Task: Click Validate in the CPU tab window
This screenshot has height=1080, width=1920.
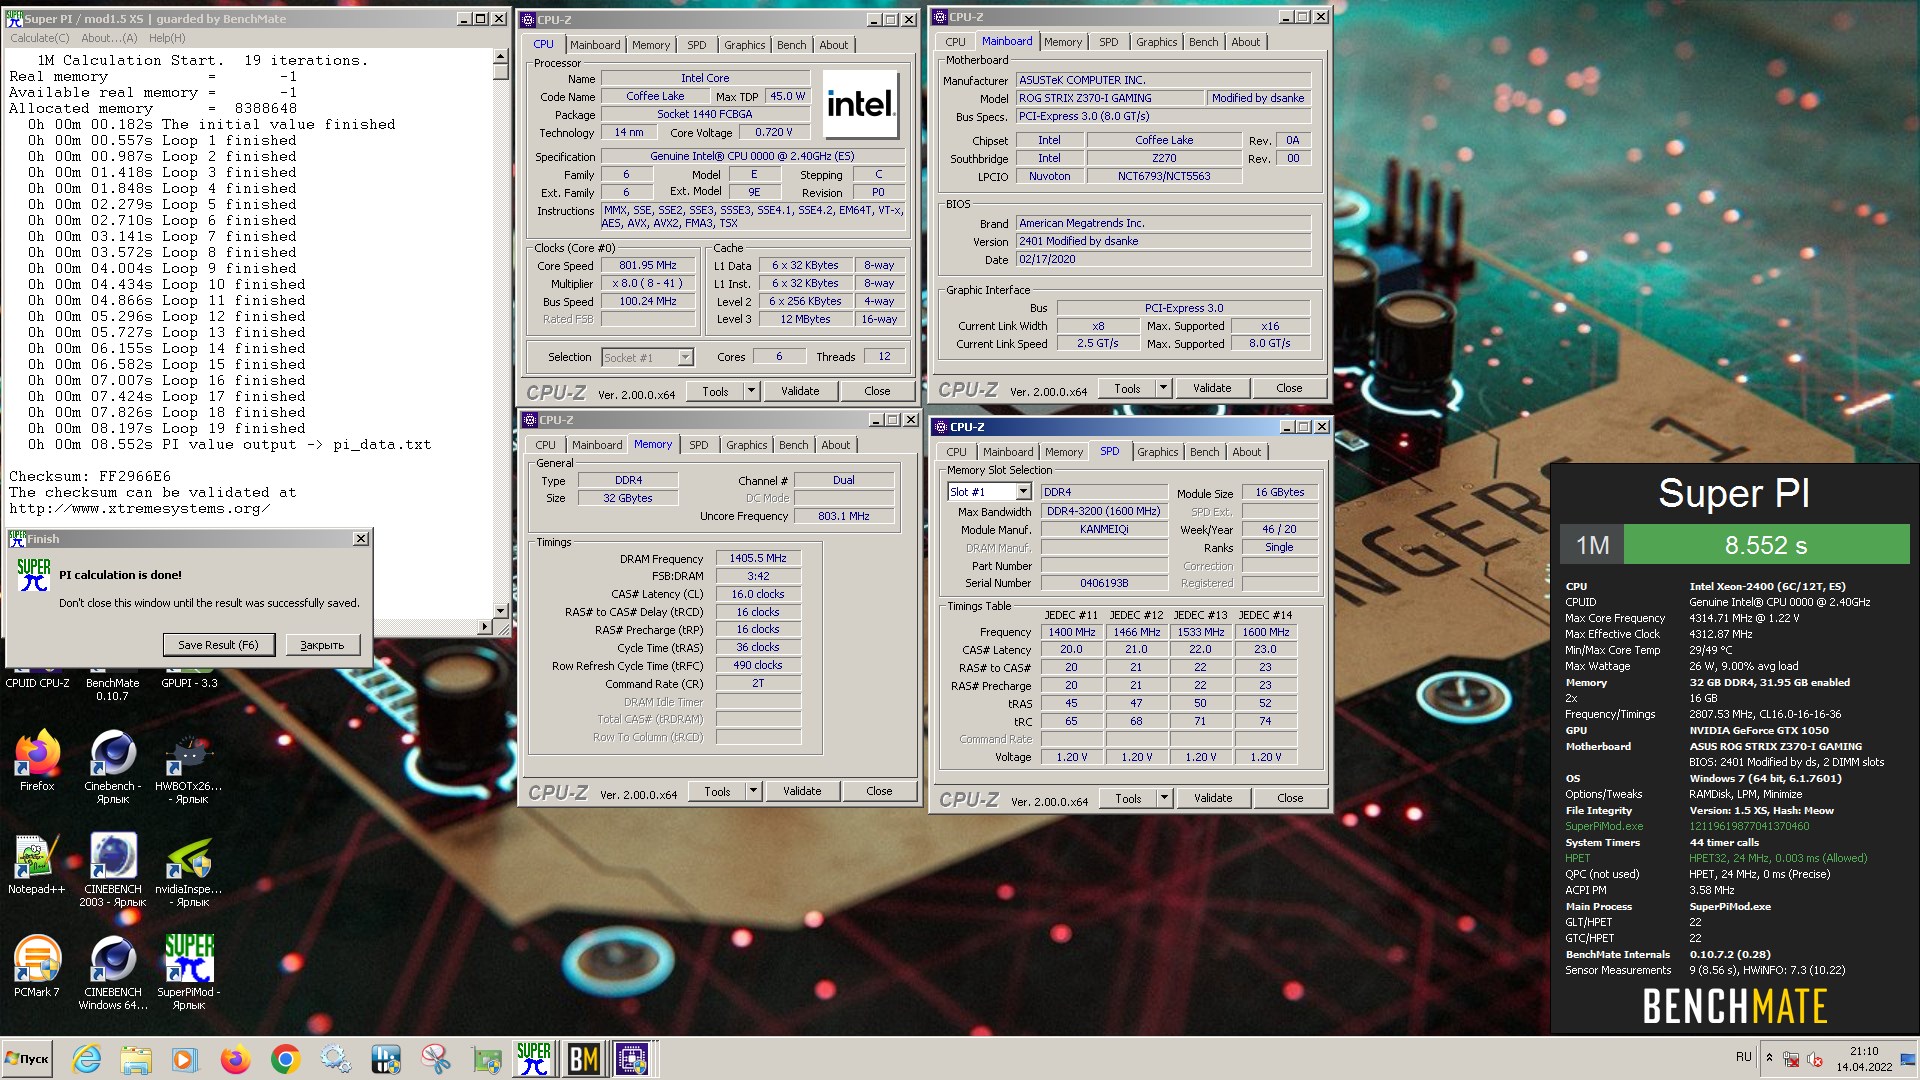Action: tap(800, 391)
